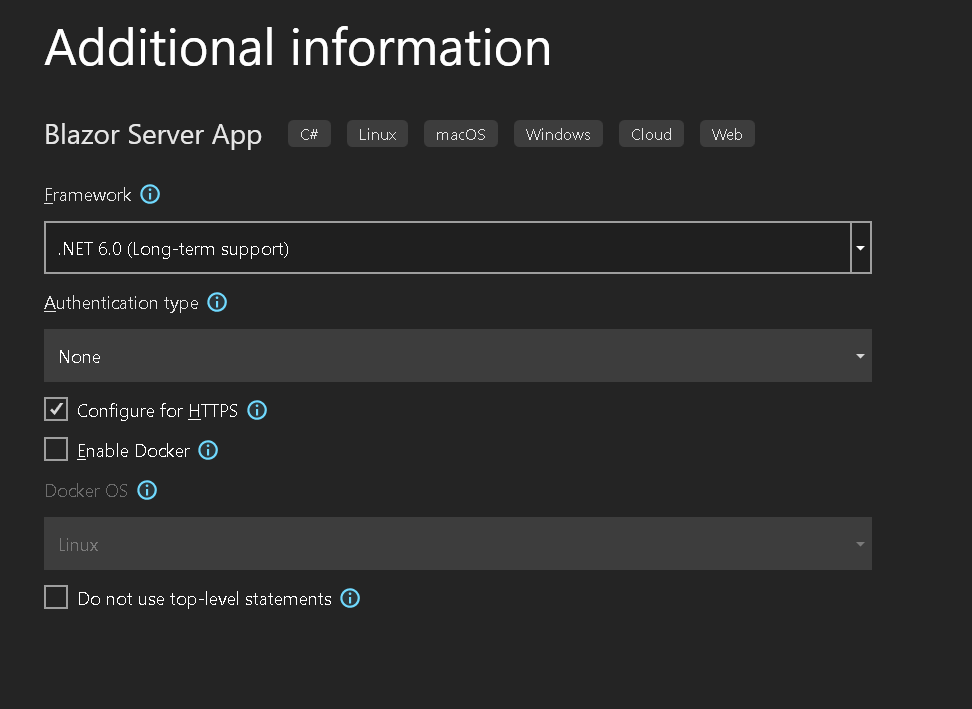Click the C# tag

click(309, 134)
